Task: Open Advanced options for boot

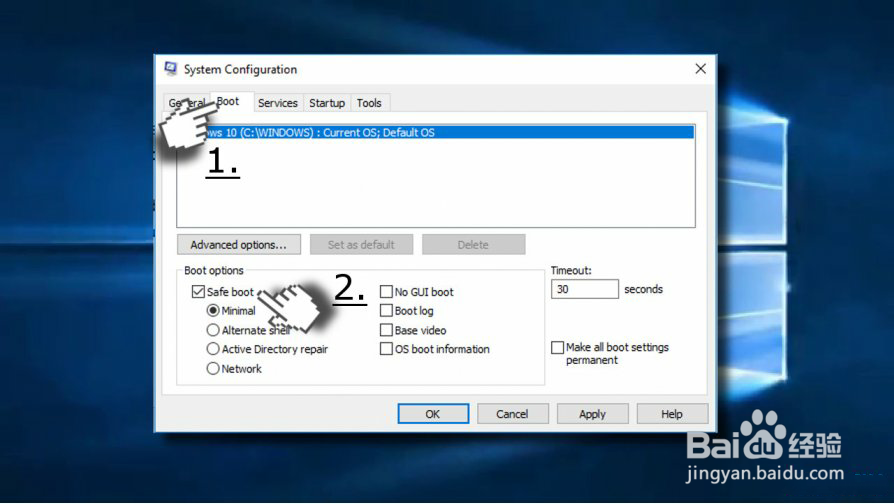Action: coord(238,245)
